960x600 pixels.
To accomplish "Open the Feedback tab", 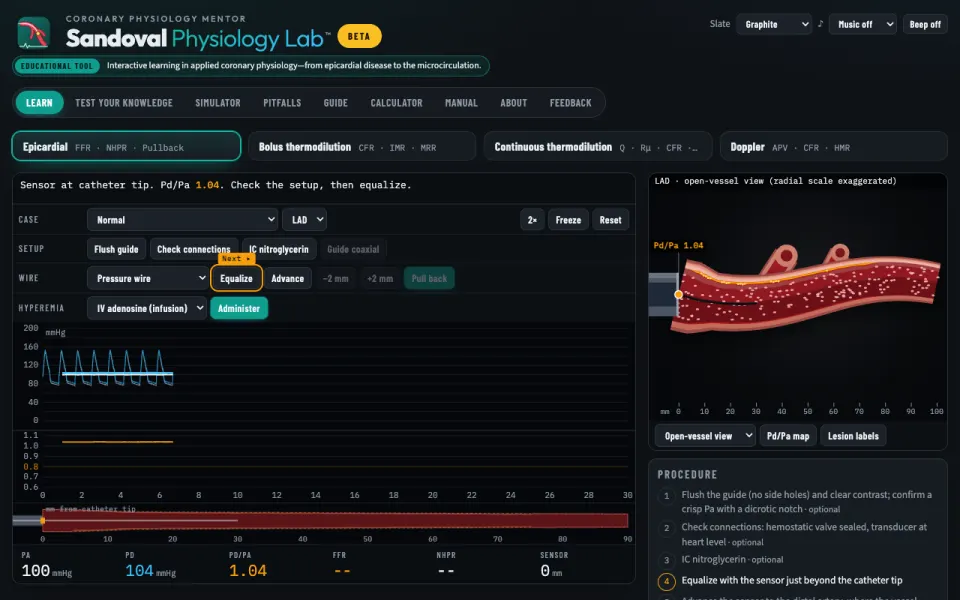I will 571,103.
